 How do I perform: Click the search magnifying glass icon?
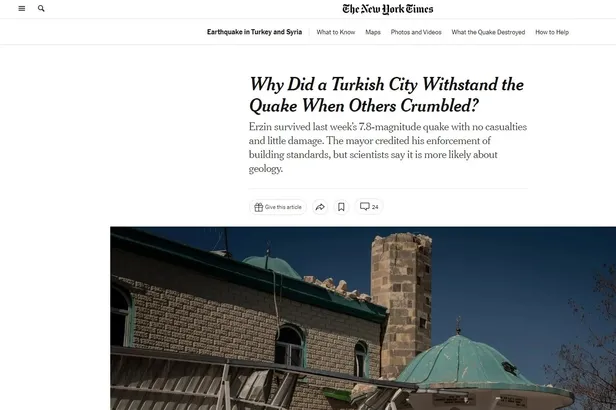[x=41, y=9]
